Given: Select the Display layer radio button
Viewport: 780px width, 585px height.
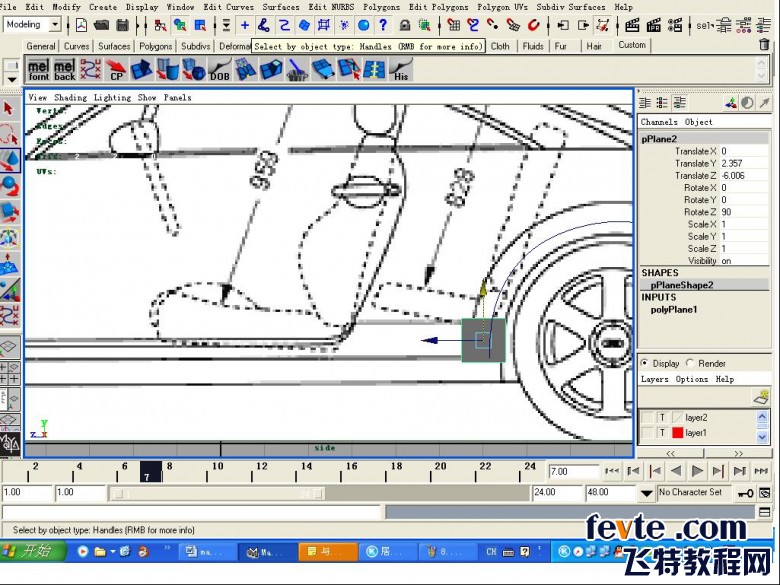Looking at the screenshot, I should click(645, 363).
